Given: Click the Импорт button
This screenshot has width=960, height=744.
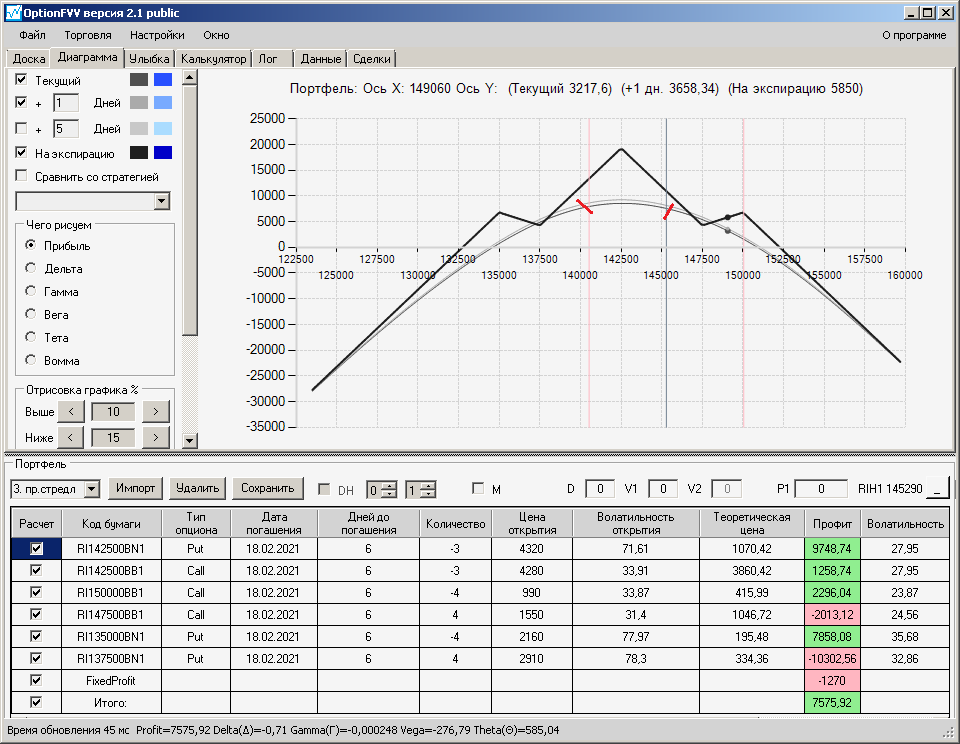Looking at the screenshot, I should (135, 488).
